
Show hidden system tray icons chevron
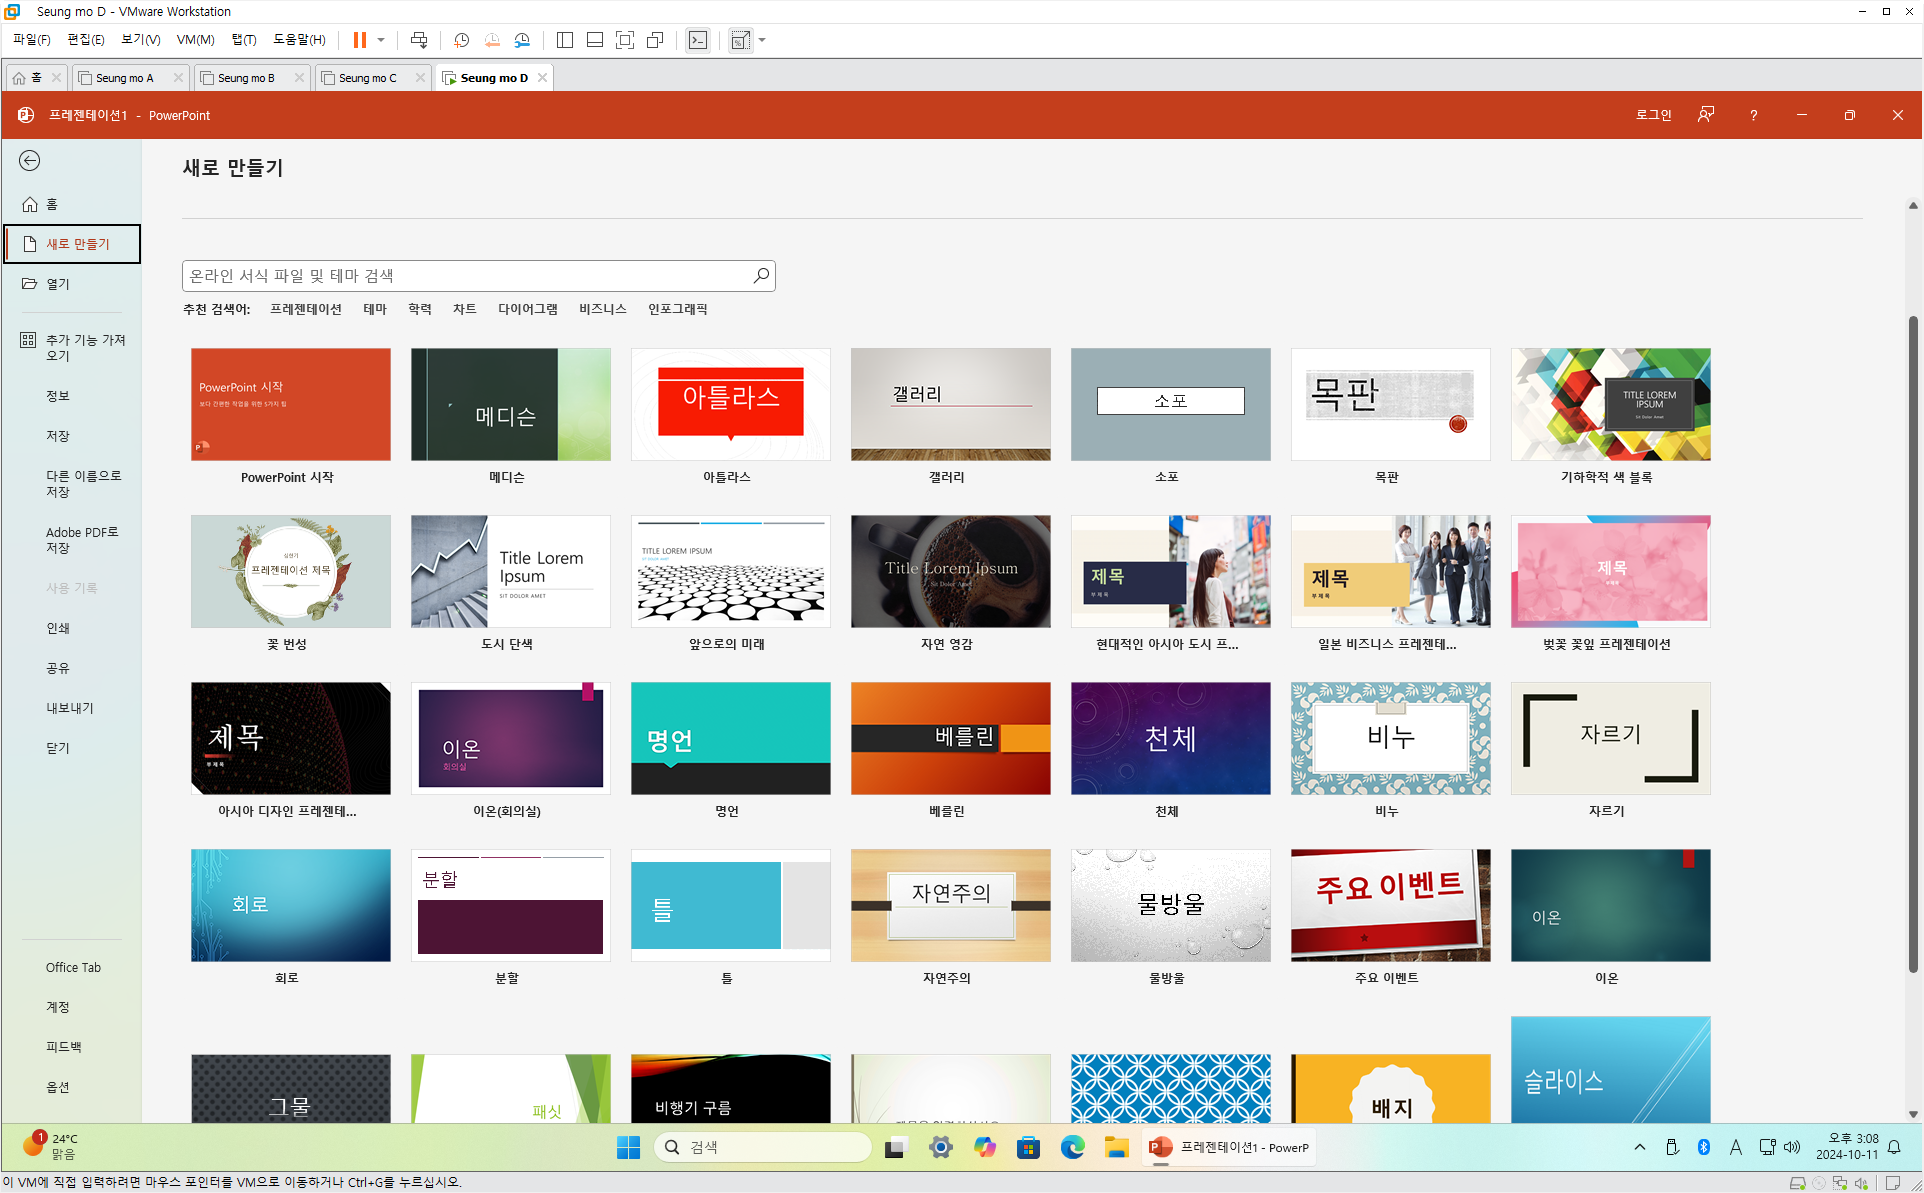click(x=1640, y=1147)
